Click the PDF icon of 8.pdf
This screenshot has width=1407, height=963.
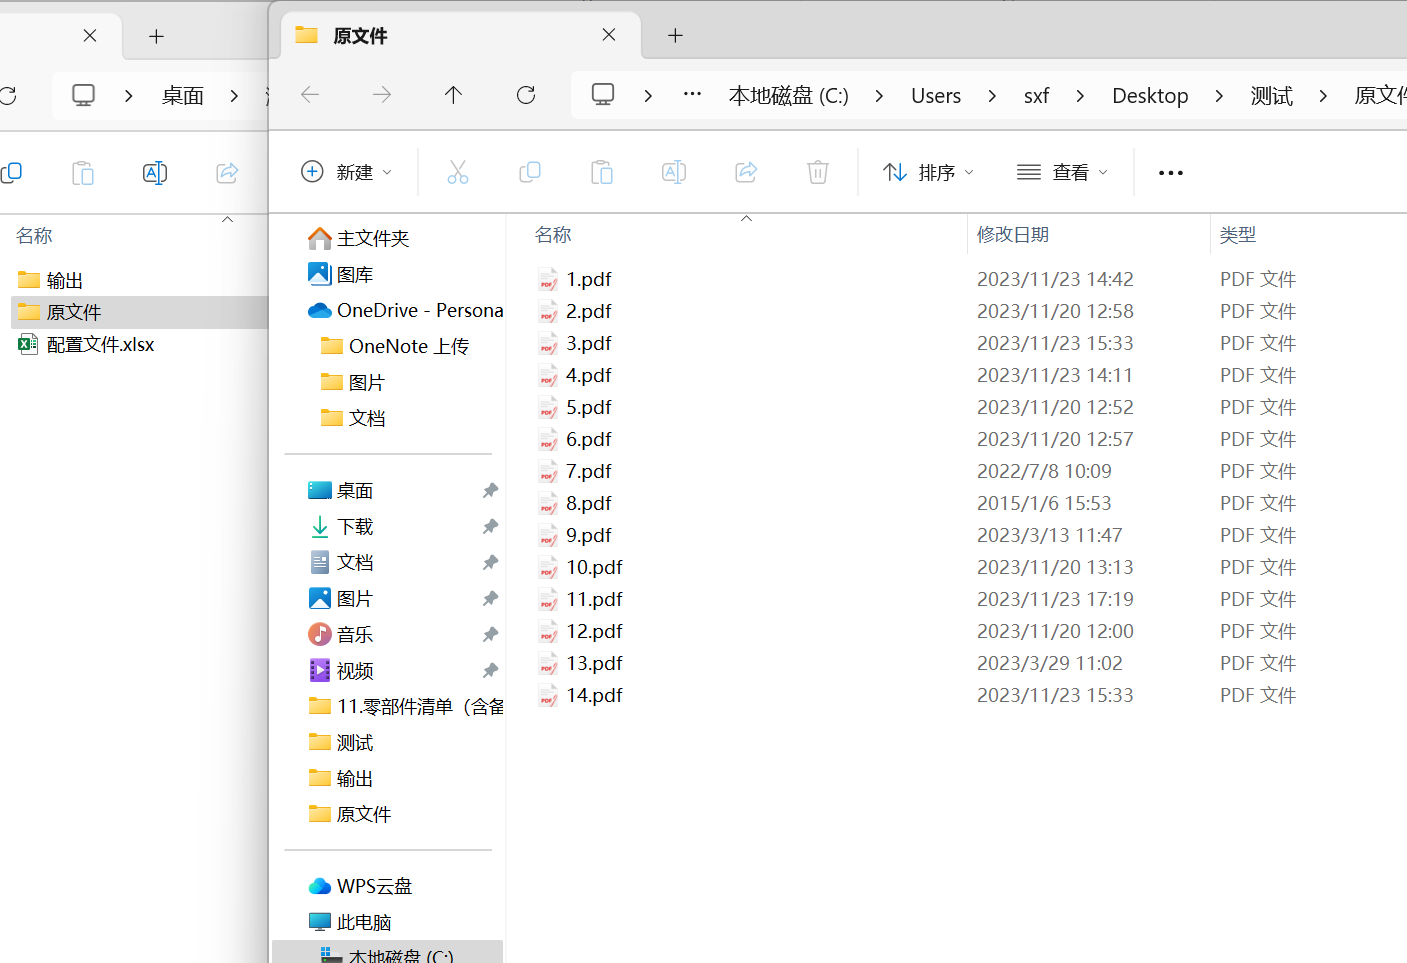[548, 503]
